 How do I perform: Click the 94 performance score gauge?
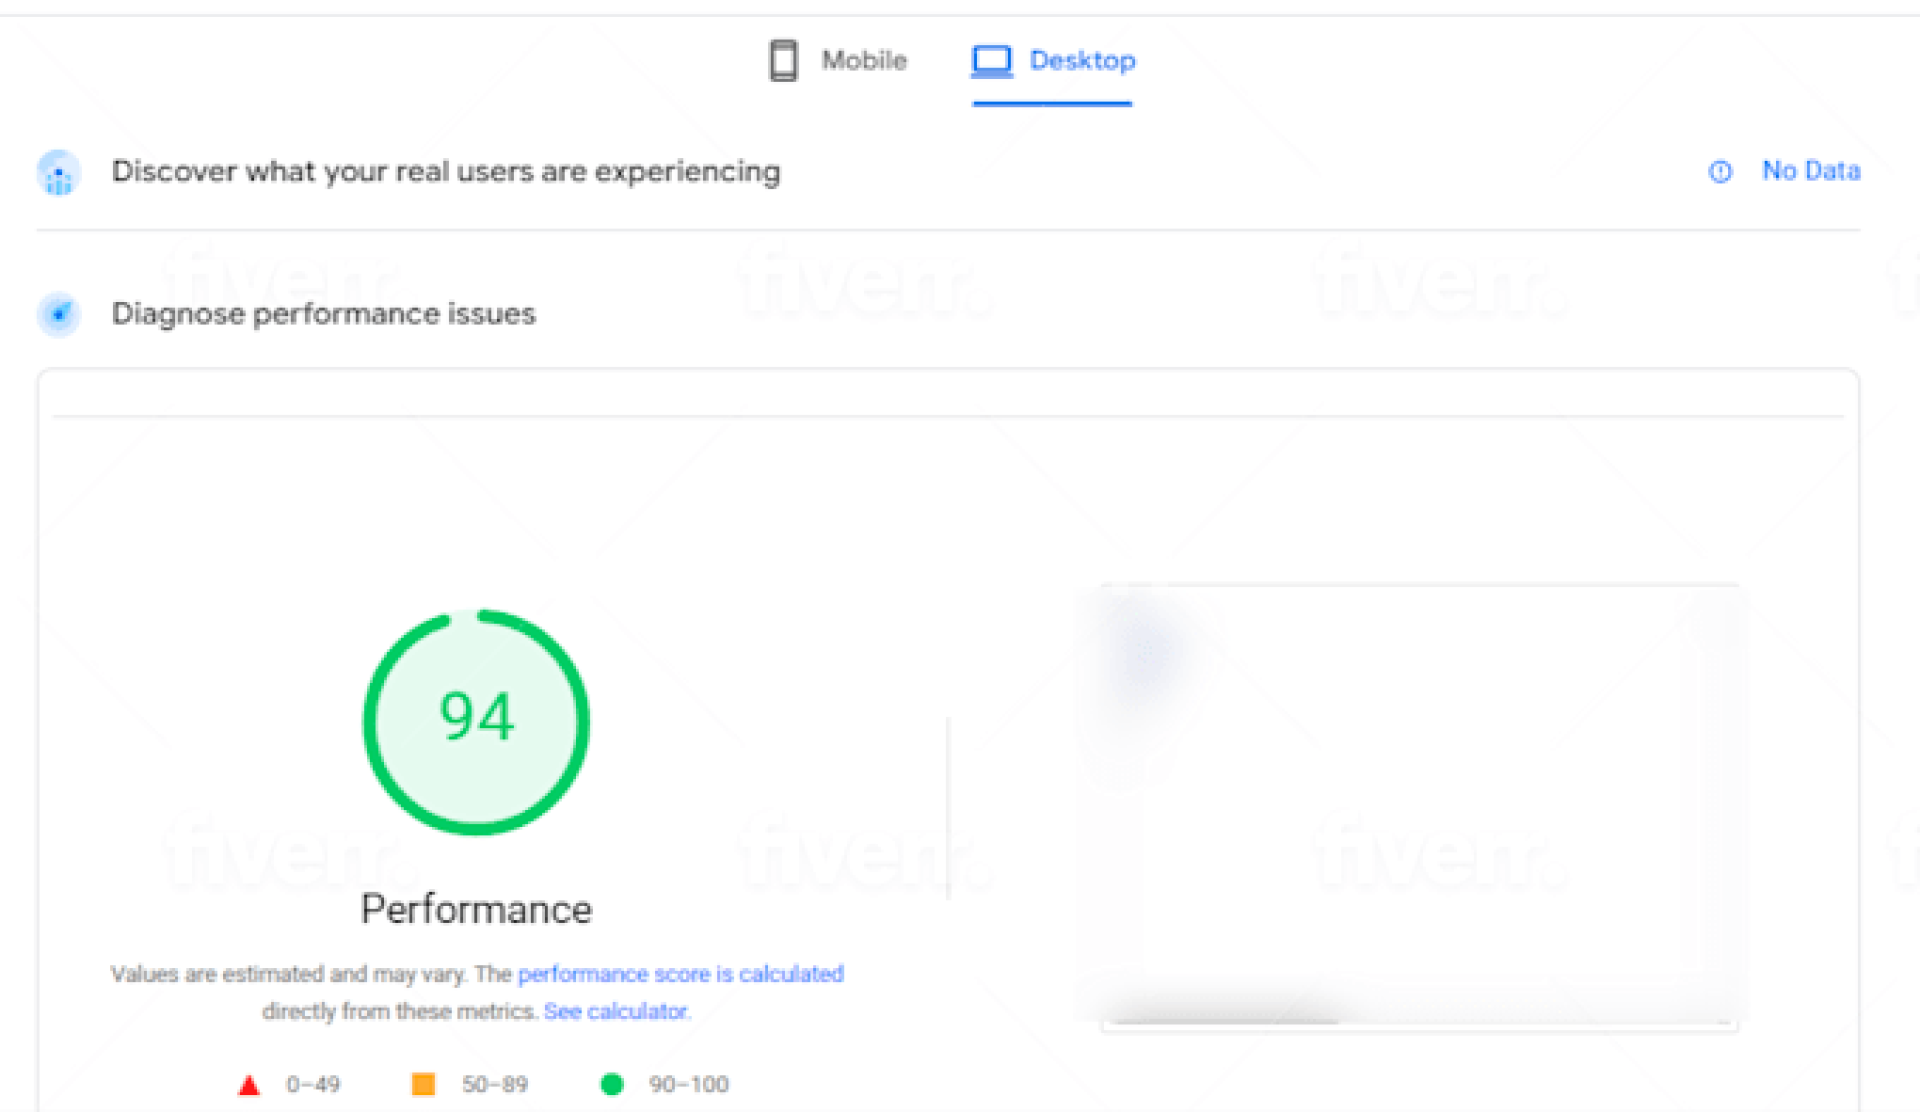[x=476, y=721]
